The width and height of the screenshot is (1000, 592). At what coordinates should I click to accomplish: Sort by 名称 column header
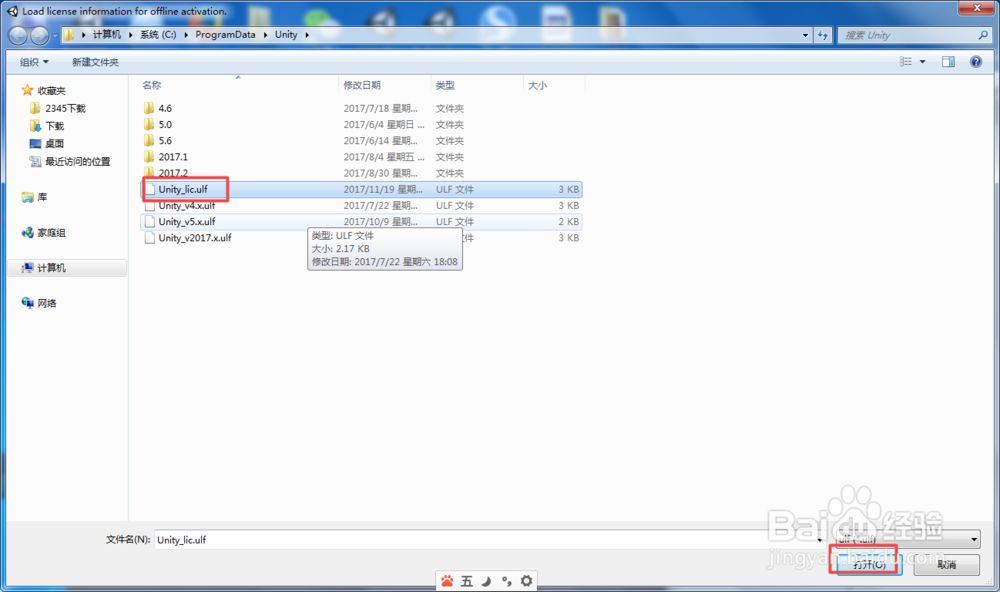pyautogui.click(x=151, y=85)
